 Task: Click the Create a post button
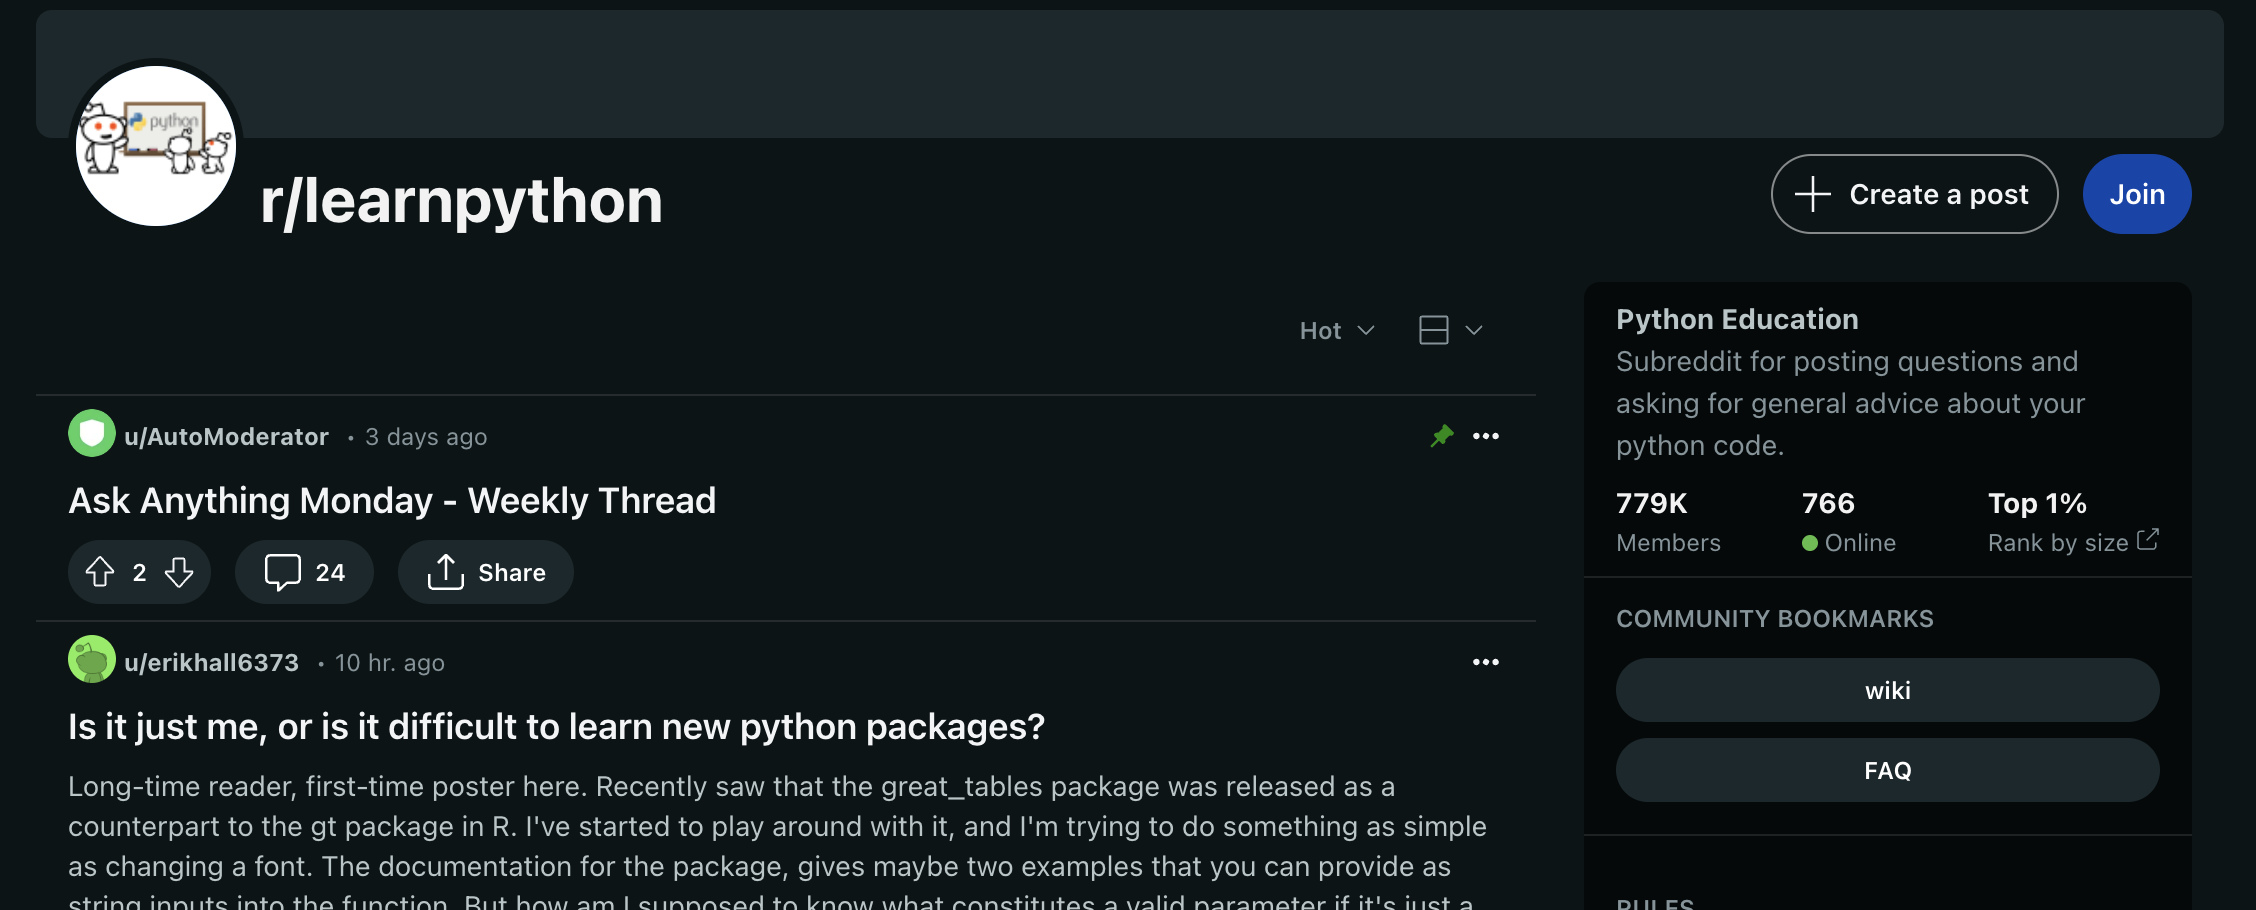1913,193
